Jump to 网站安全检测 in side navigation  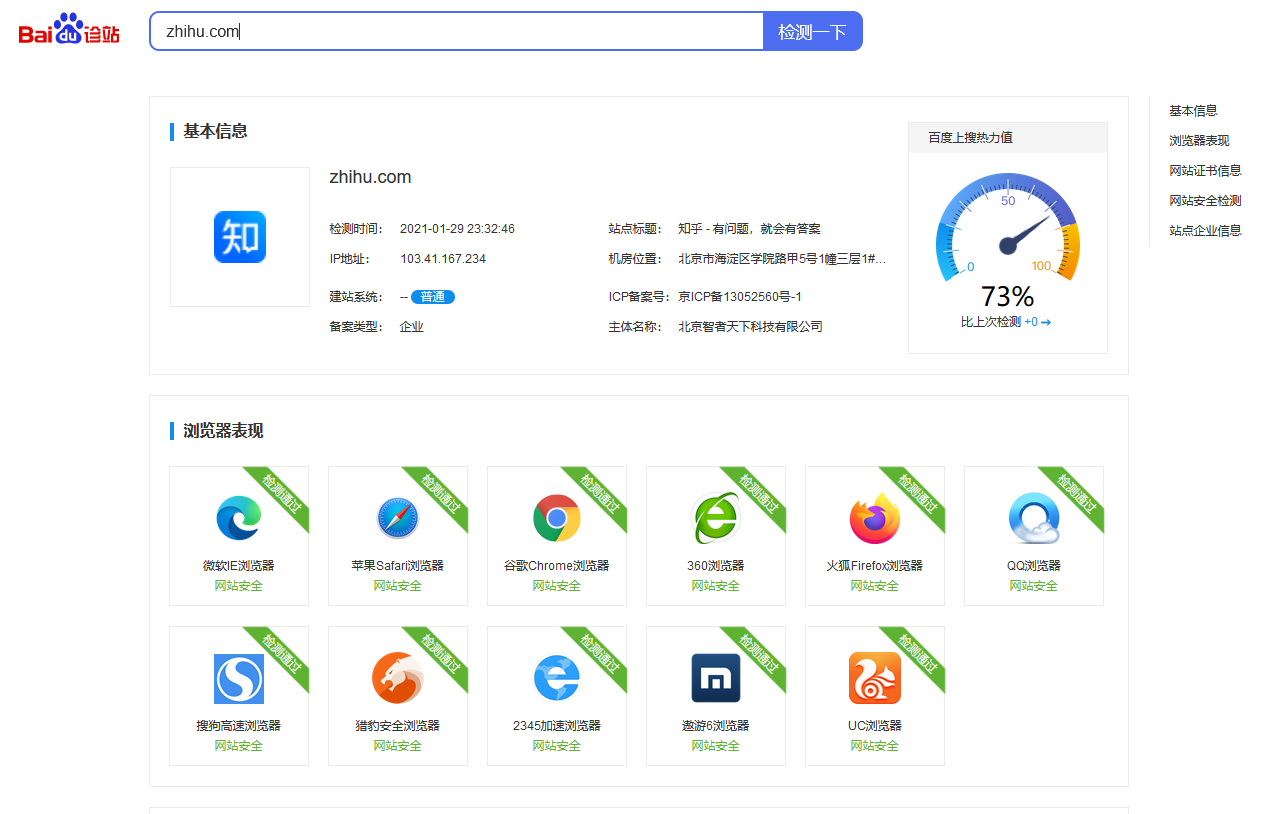pos(1205,201)
